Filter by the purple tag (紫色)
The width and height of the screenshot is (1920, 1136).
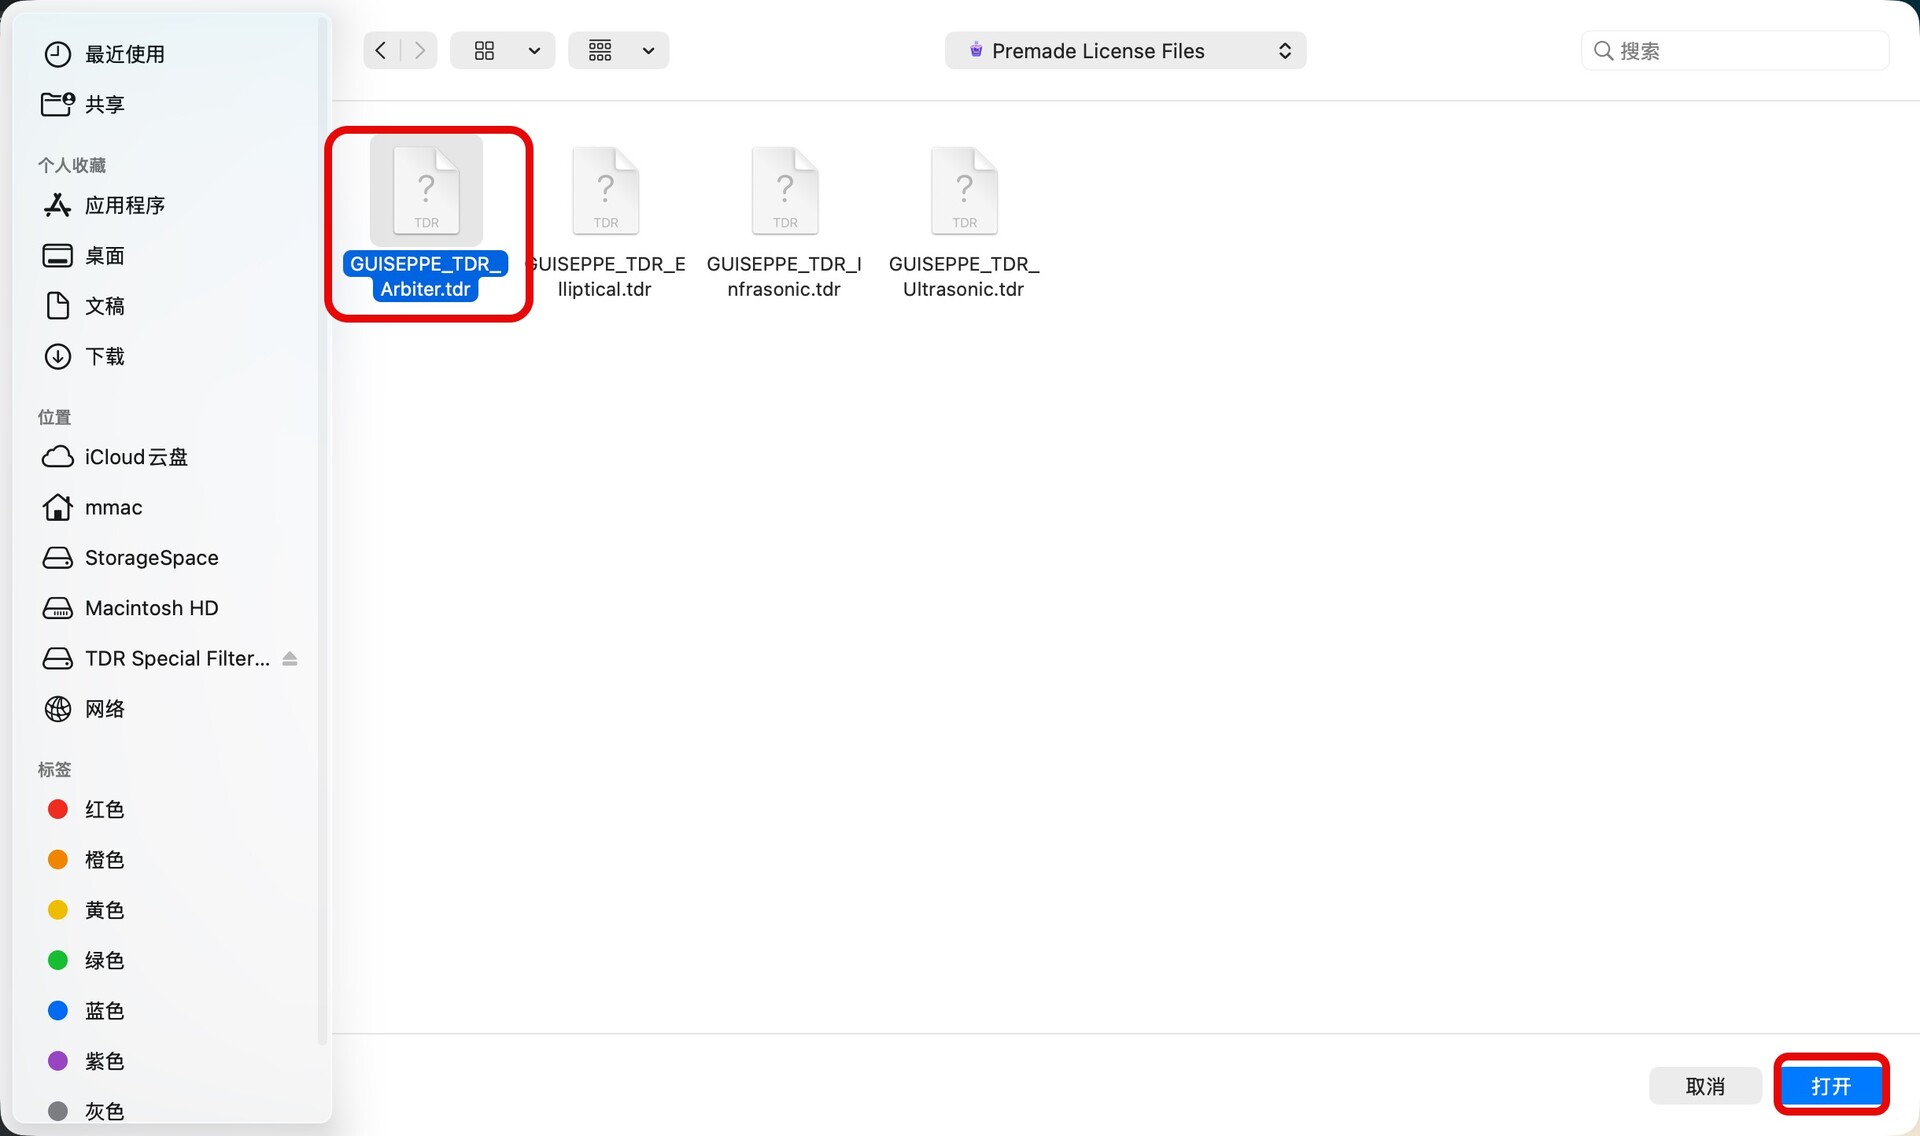(x=84, y=1061)
